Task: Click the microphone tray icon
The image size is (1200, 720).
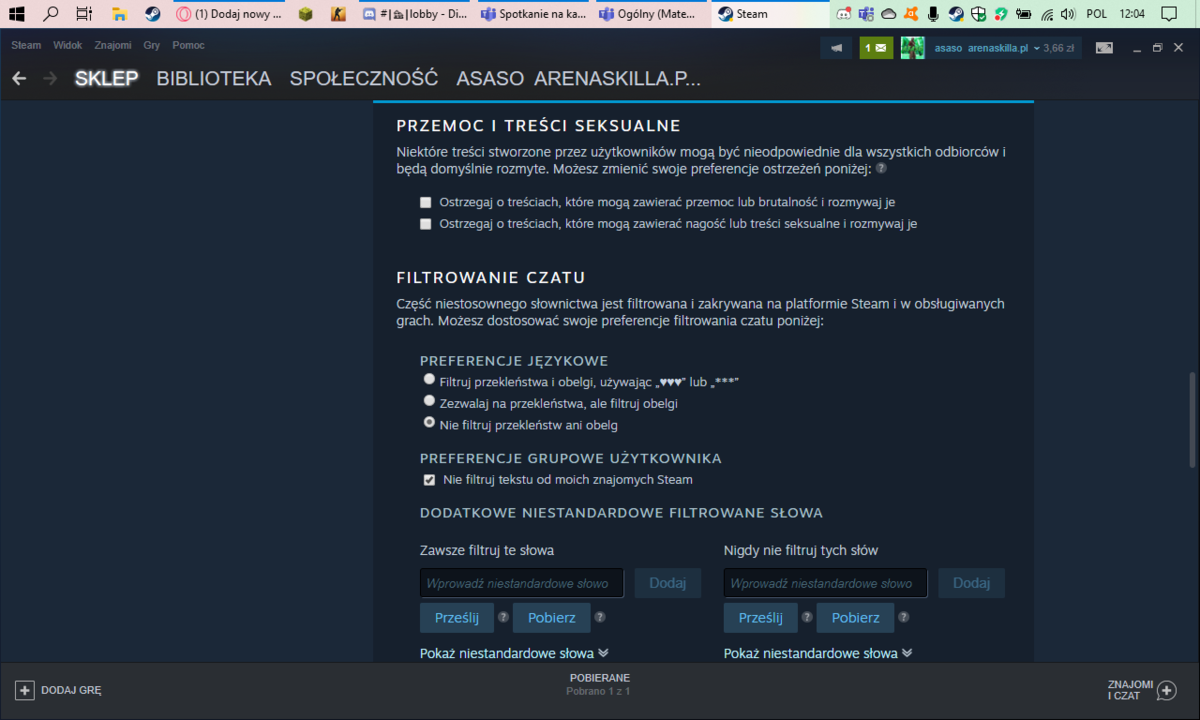Action: pyautogui.click(x=933, y=14)
